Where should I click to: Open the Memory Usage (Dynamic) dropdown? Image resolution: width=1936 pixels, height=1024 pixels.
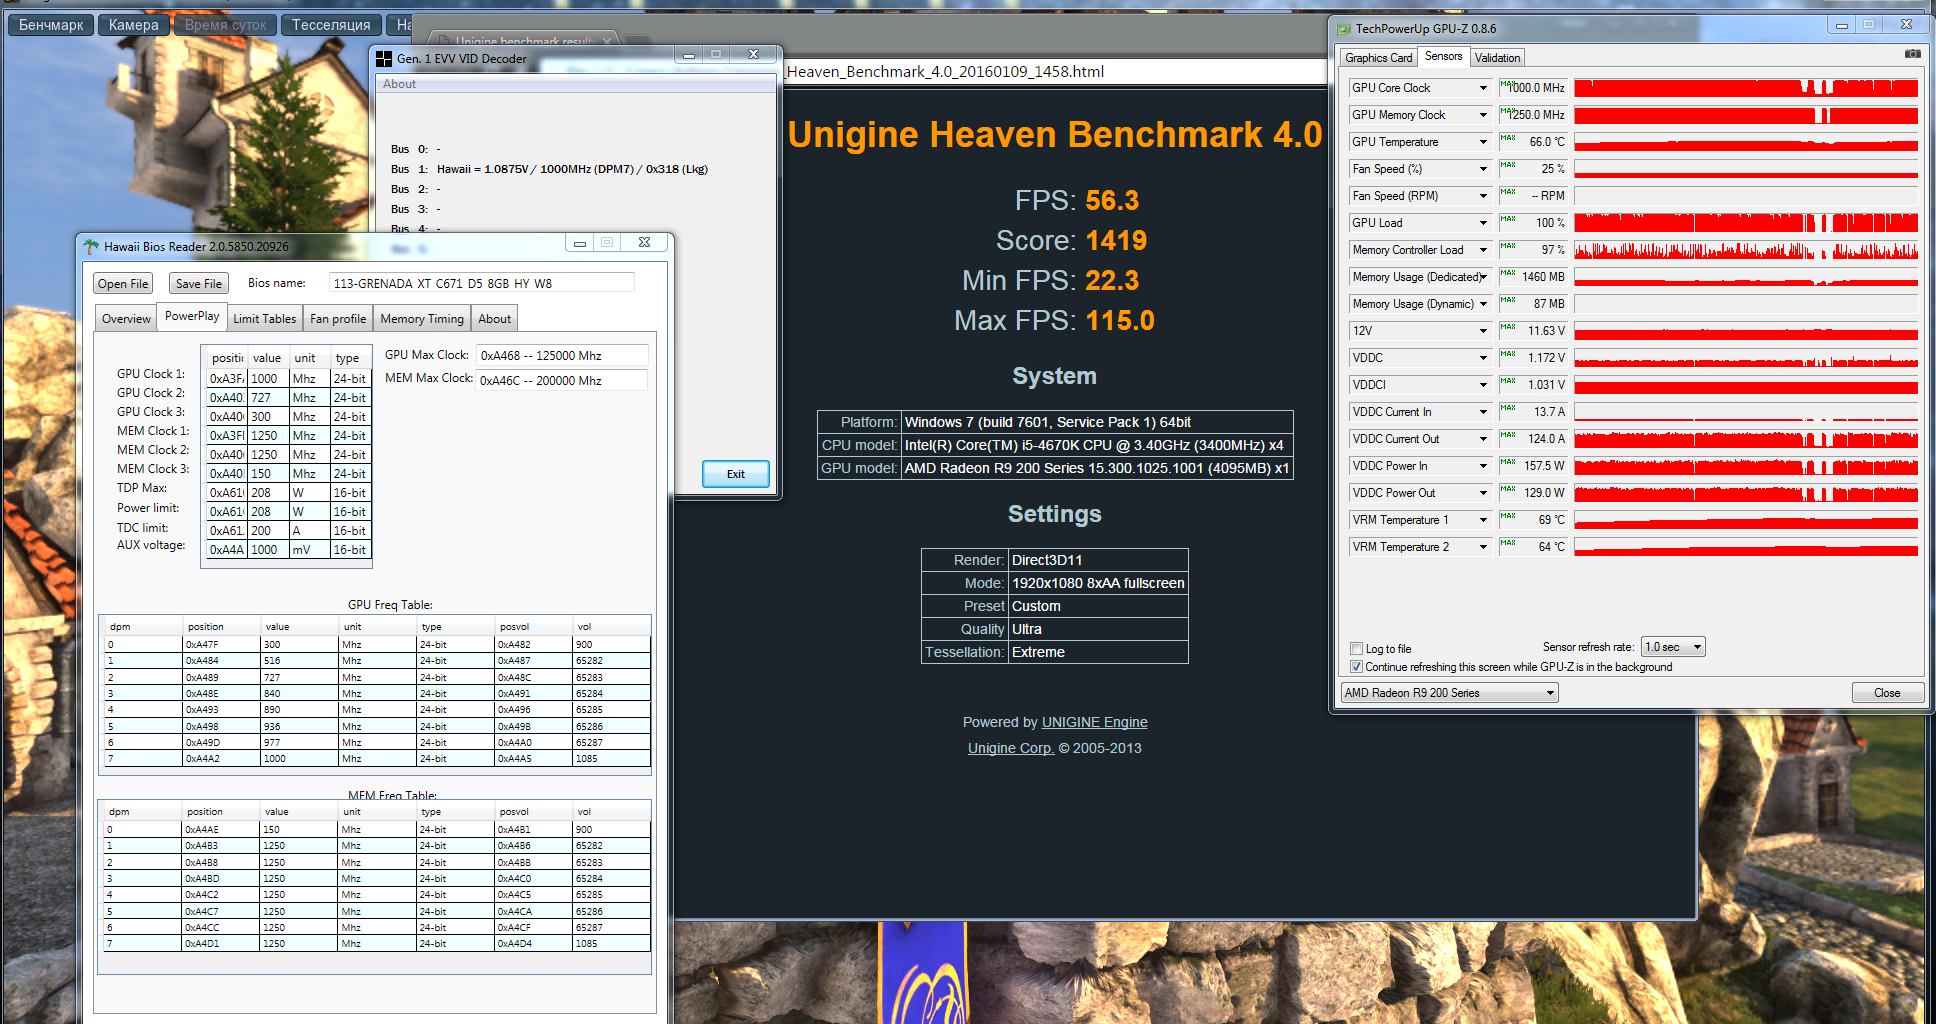pos(1483,304)
